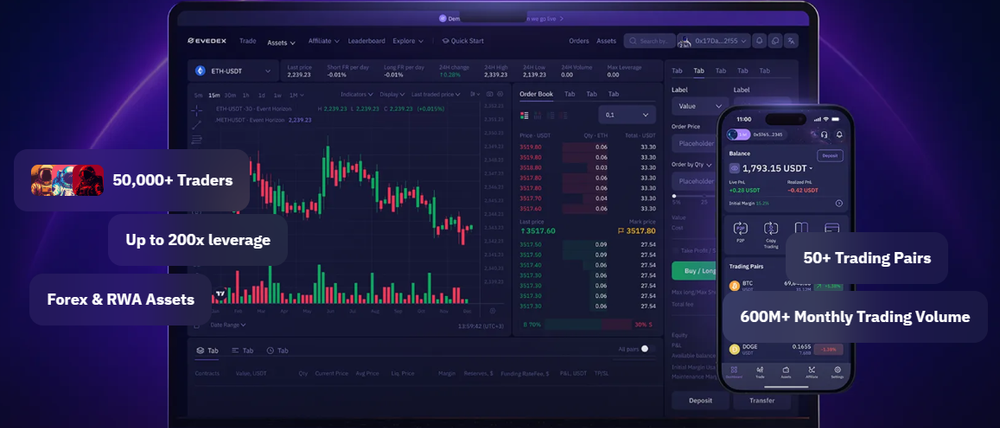
Task: Click the Deposit button on desktop panel
Action: tap(700, 401)
